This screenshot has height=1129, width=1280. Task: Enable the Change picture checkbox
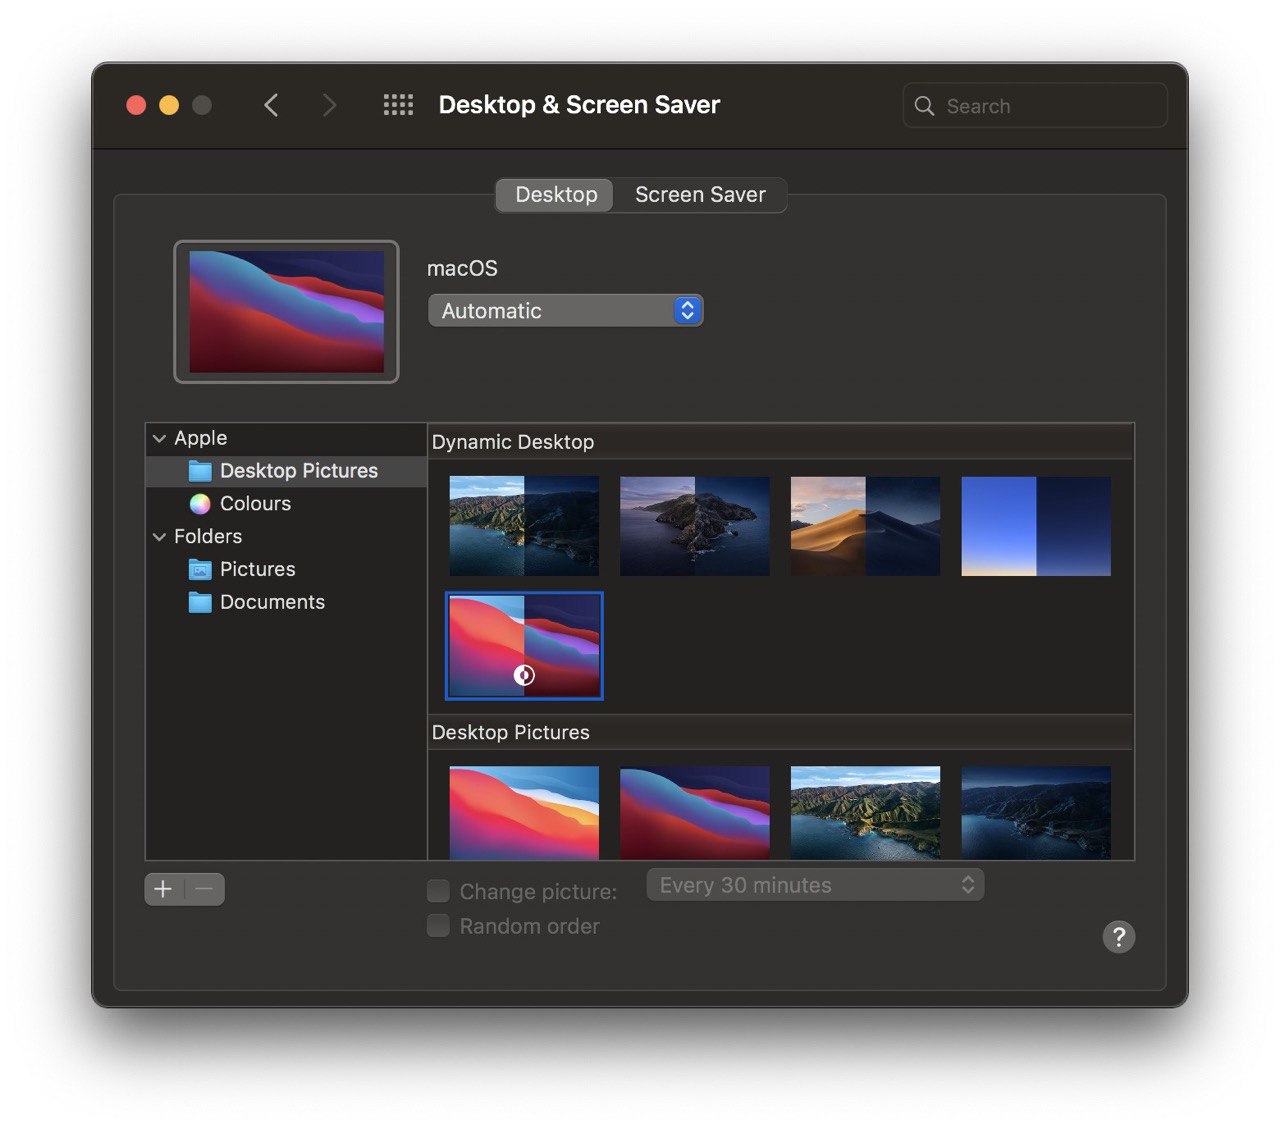pos(438,891)
